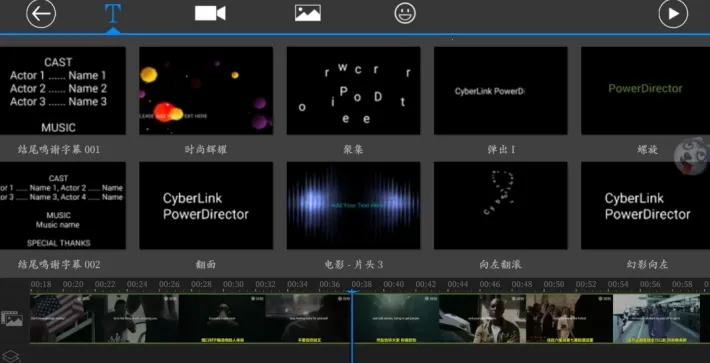
Task: Jump to 00:52 on the timeline ruler
Action: (586, 284)
